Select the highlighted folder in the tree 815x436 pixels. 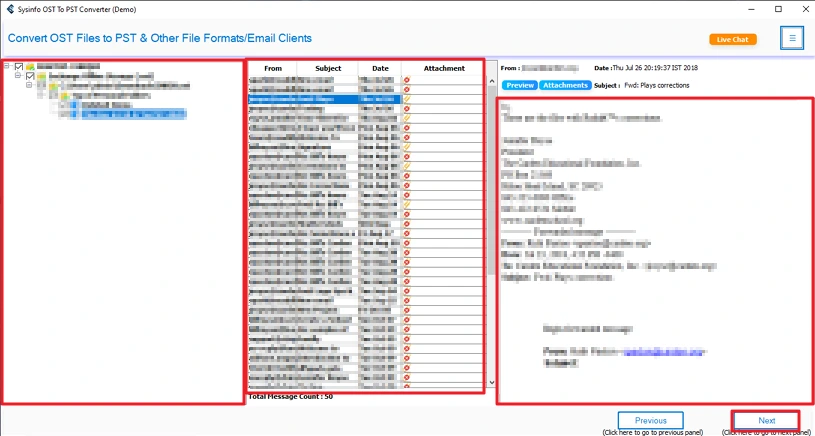134,114
